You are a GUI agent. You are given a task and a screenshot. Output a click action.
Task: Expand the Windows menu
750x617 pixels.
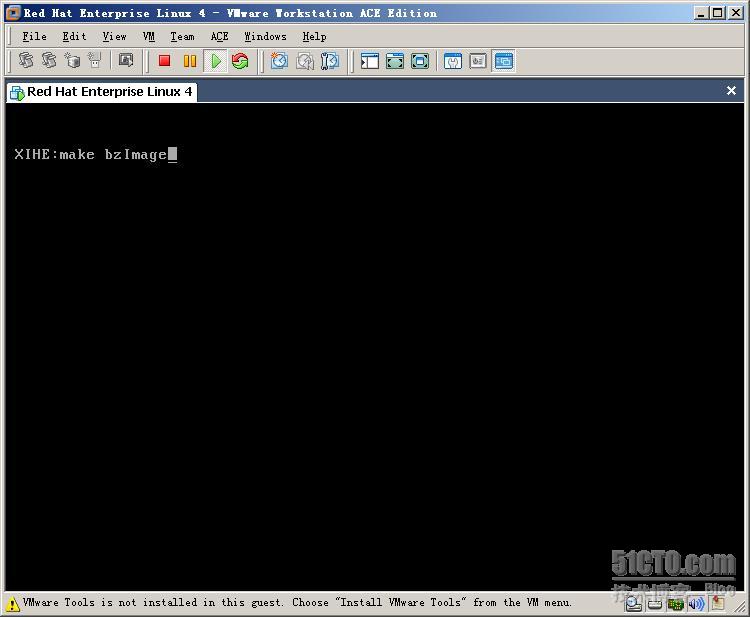(265, 36)
